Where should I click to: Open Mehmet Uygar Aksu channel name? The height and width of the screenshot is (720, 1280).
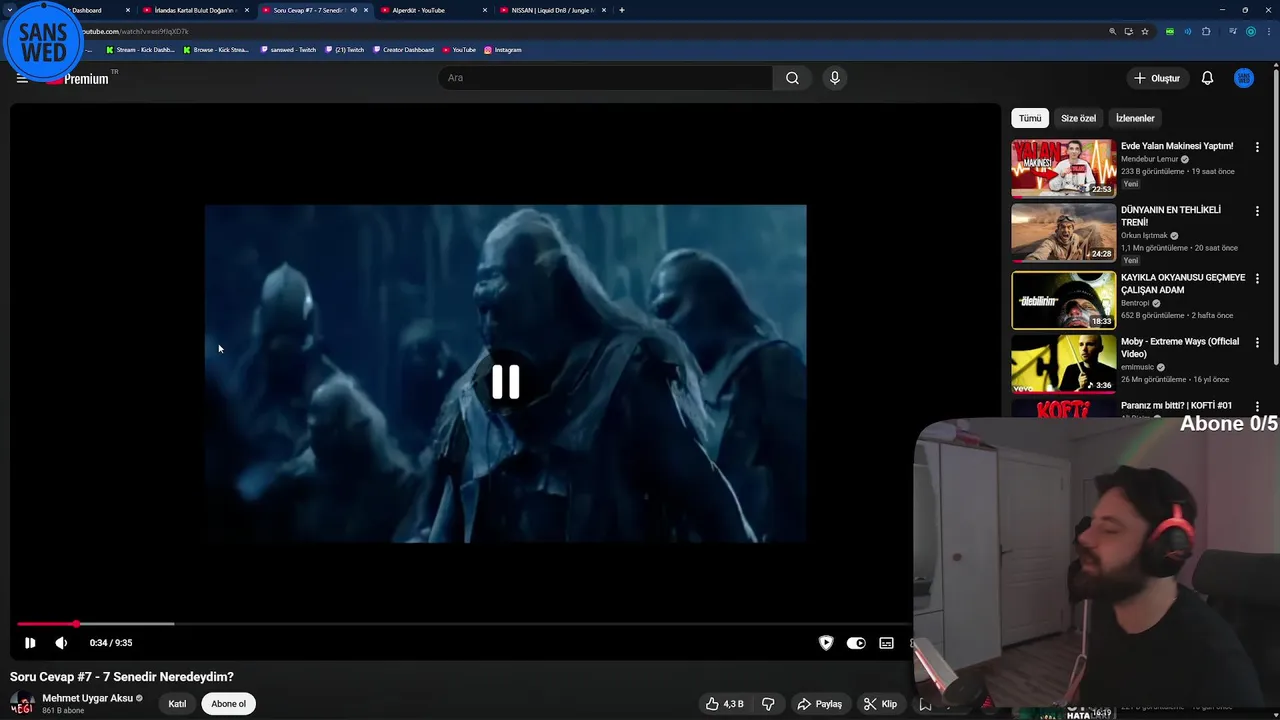pyautogui.click(x=87, y=698)
